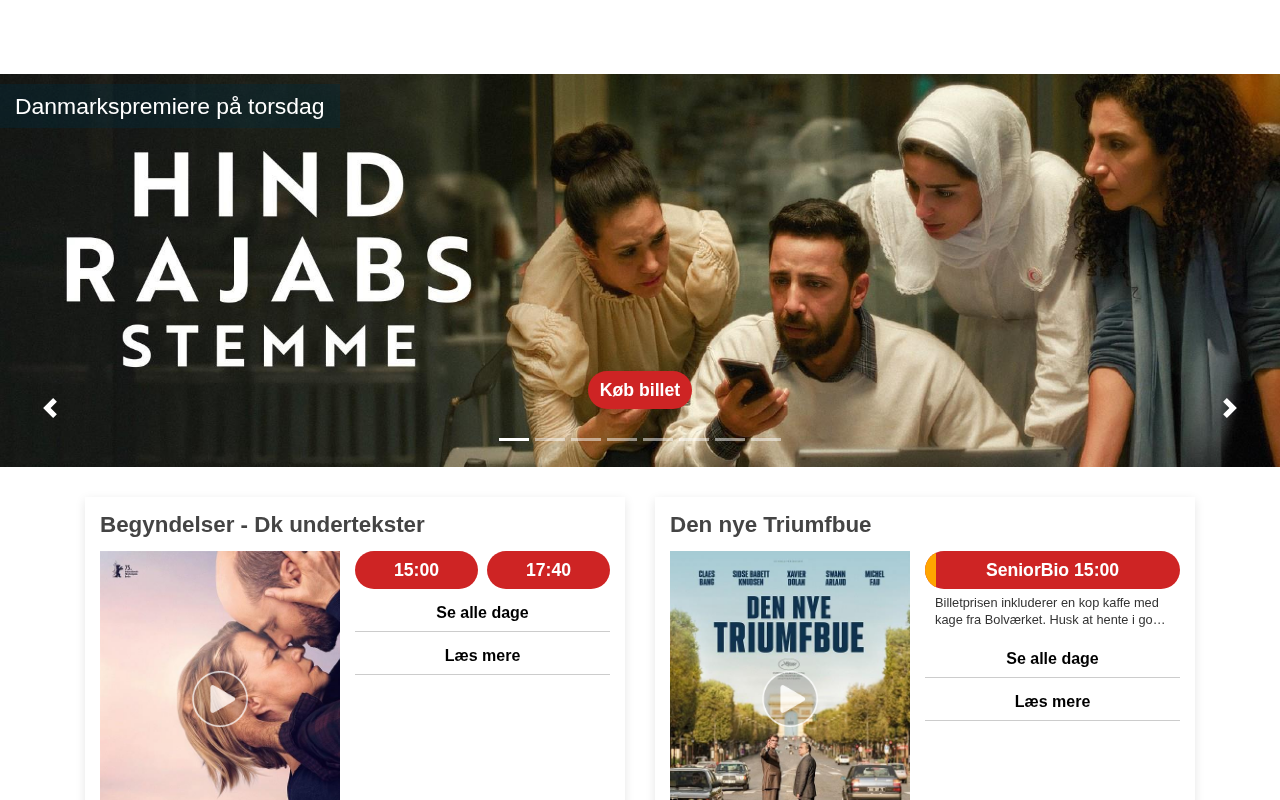Jump to the last carousel indicator

pos(766,439)
